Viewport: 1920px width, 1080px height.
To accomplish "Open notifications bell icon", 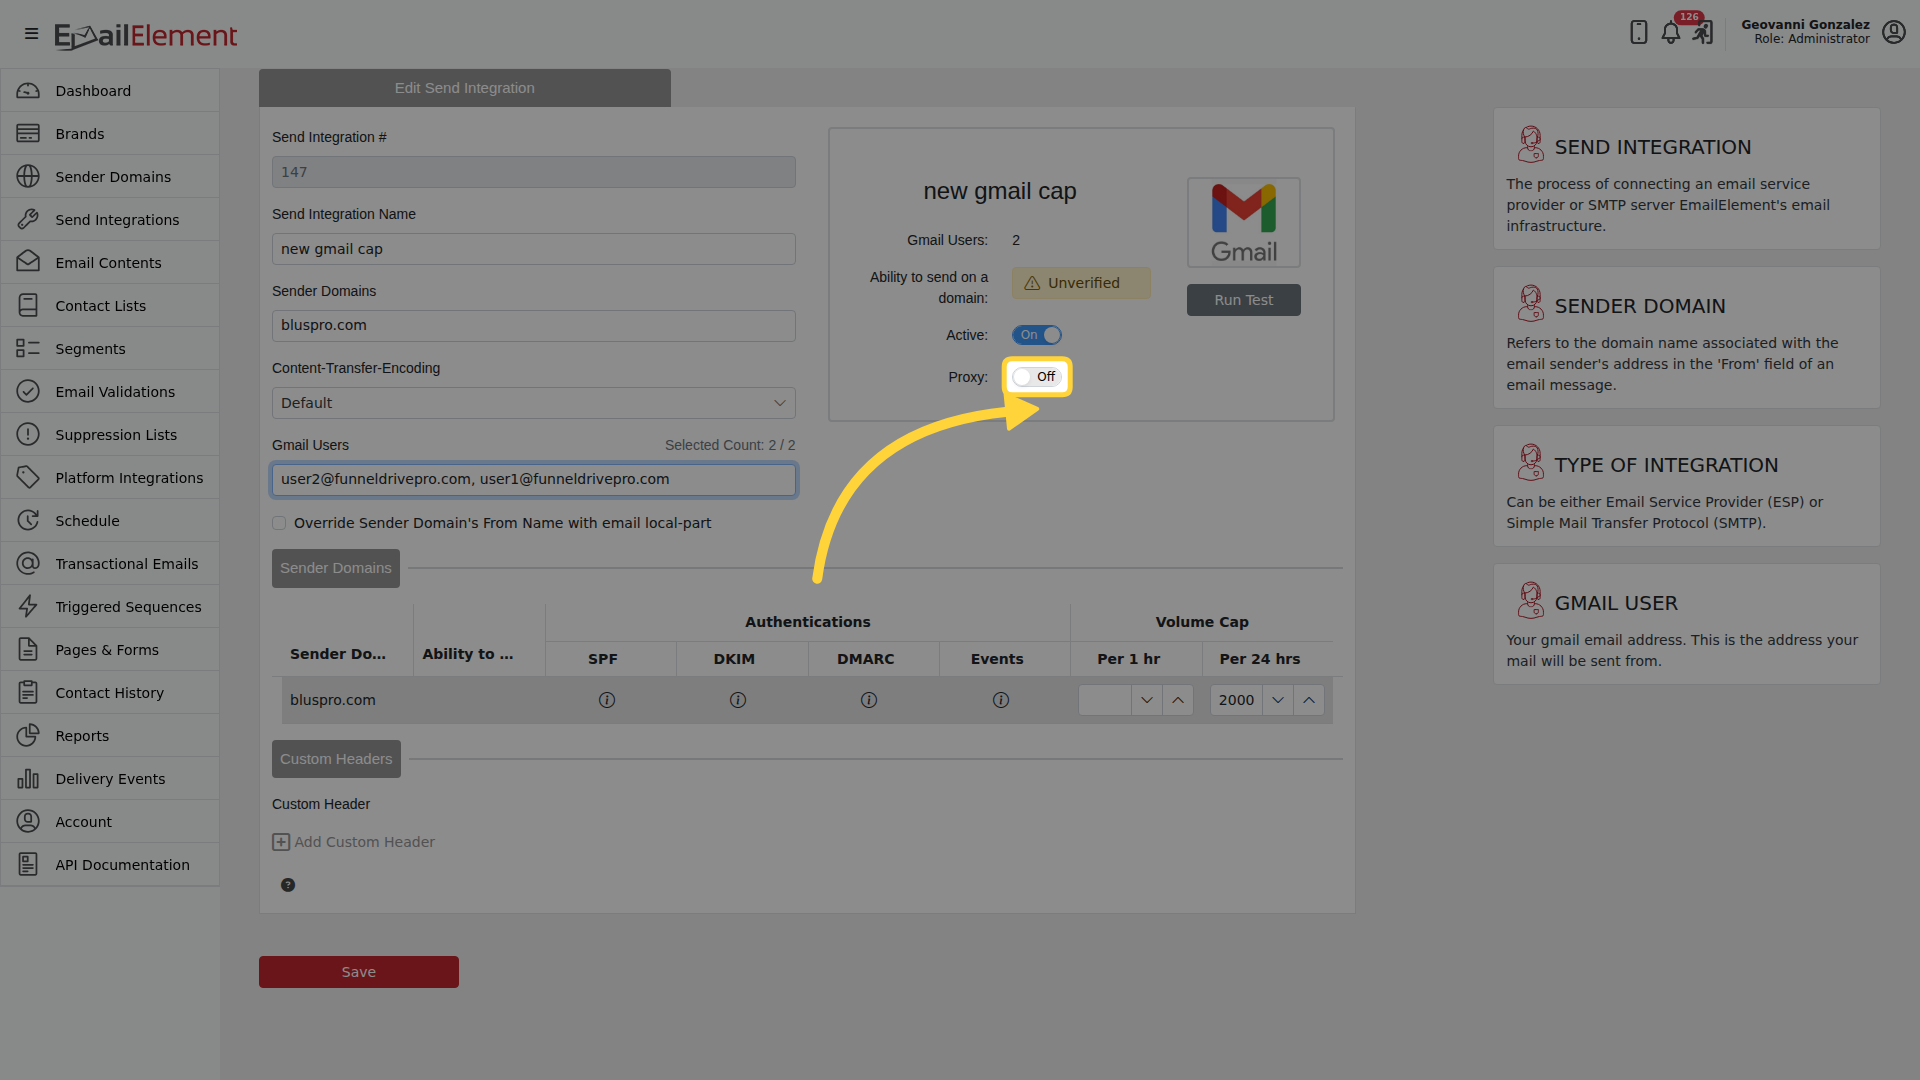I will (1671, 32).
